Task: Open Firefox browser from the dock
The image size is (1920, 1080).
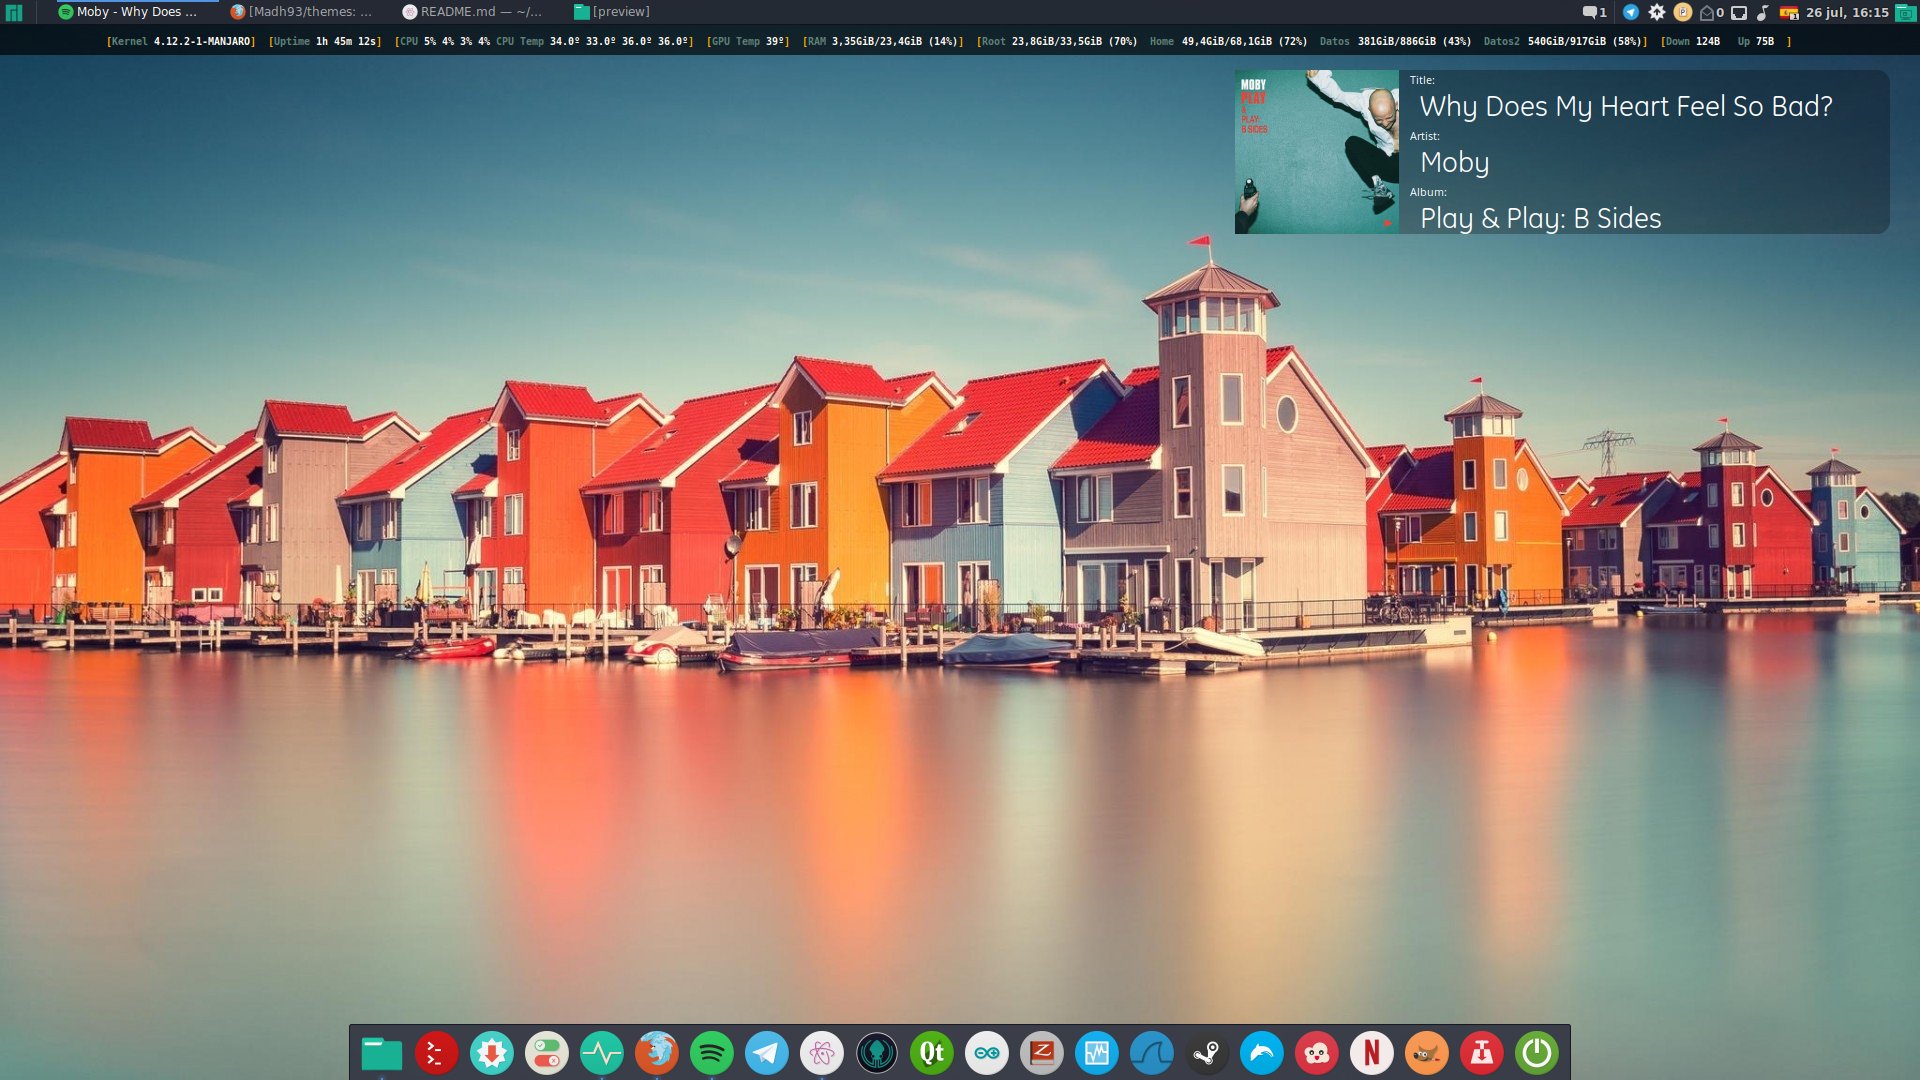Action: (x=656, y=1053)
